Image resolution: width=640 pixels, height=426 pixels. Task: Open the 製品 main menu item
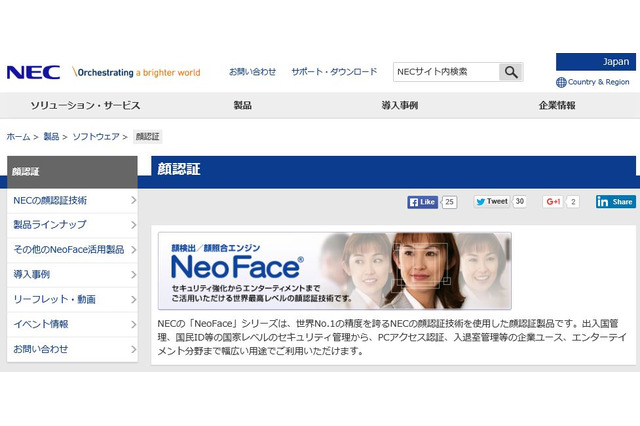click(x=242, y=105)
